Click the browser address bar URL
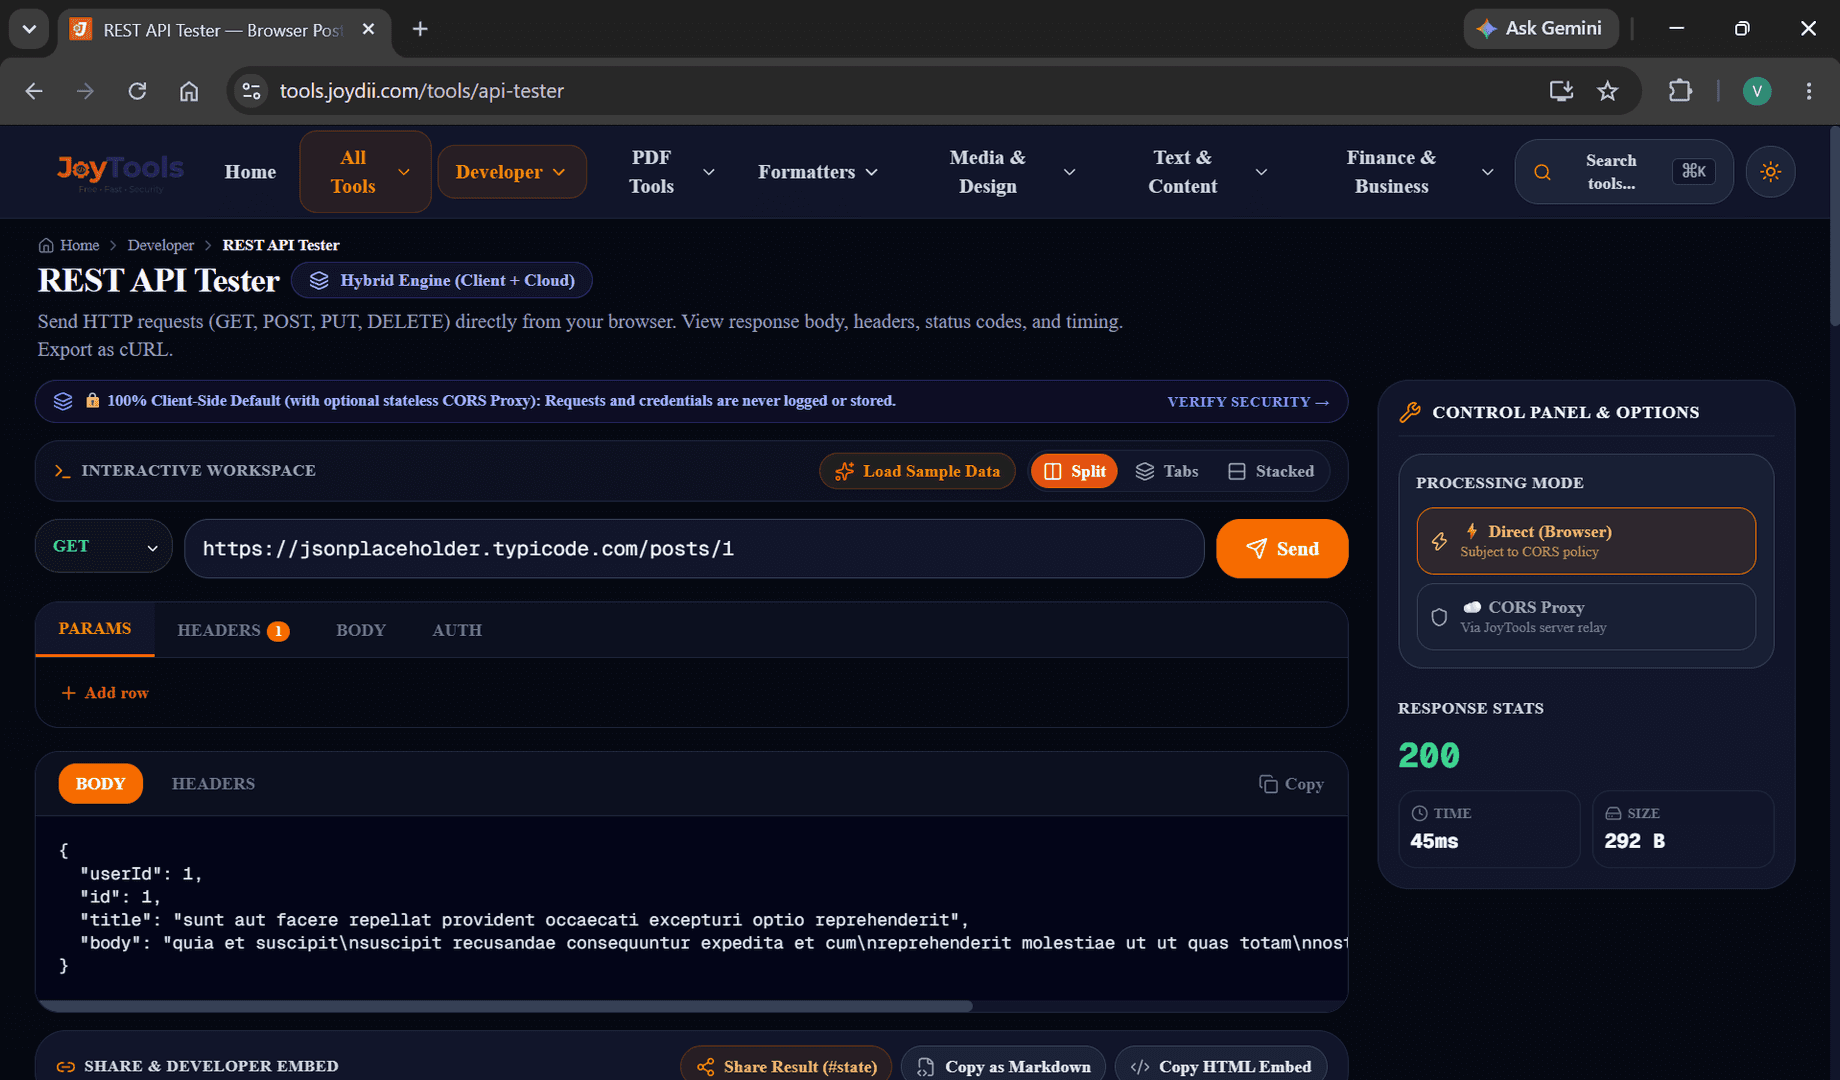The height and width of the screenshot is (1080, 1840). (x=422, y=91)
